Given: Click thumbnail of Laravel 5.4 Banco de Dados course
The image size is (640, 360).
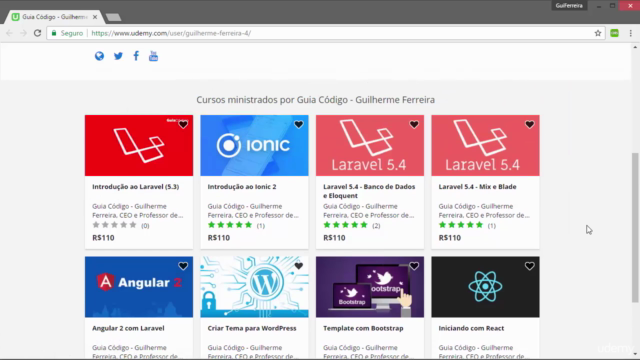Looking at the screenshot, I should click(370, 145).
